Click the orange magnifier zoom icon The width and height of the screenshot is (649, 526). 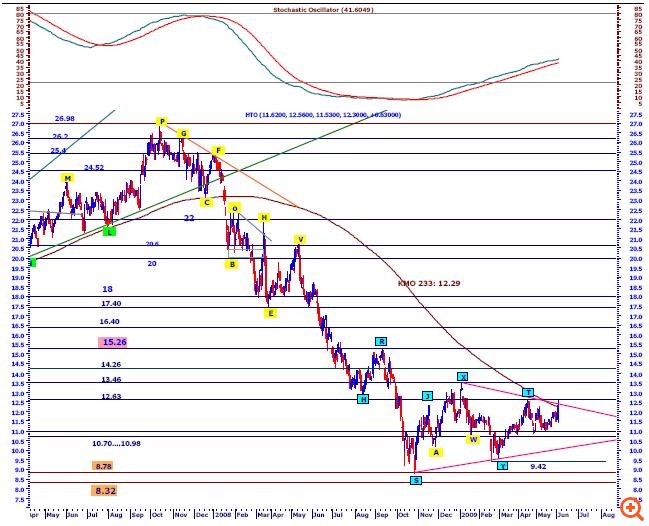tap(631, 508)
